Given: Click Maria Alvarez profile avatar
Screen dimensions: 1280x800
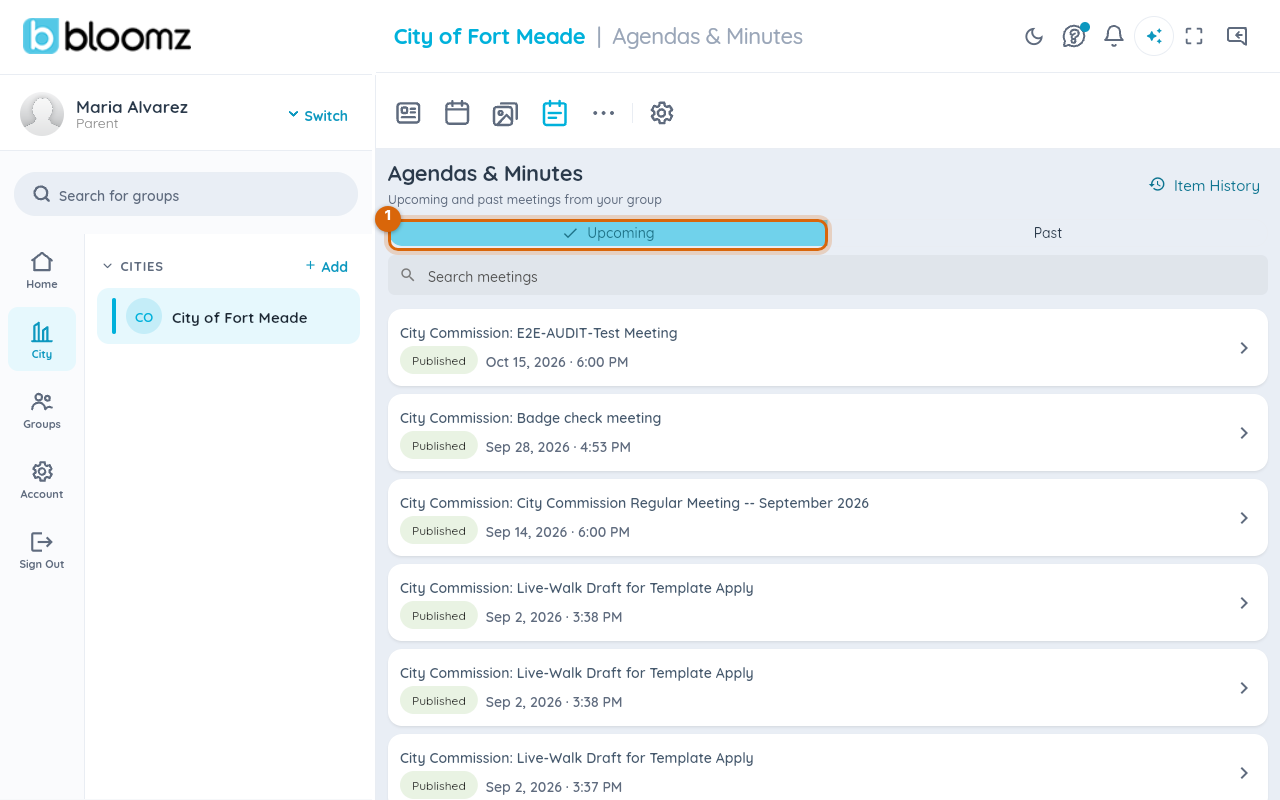Looking at the screenshot, I should 42,114.
